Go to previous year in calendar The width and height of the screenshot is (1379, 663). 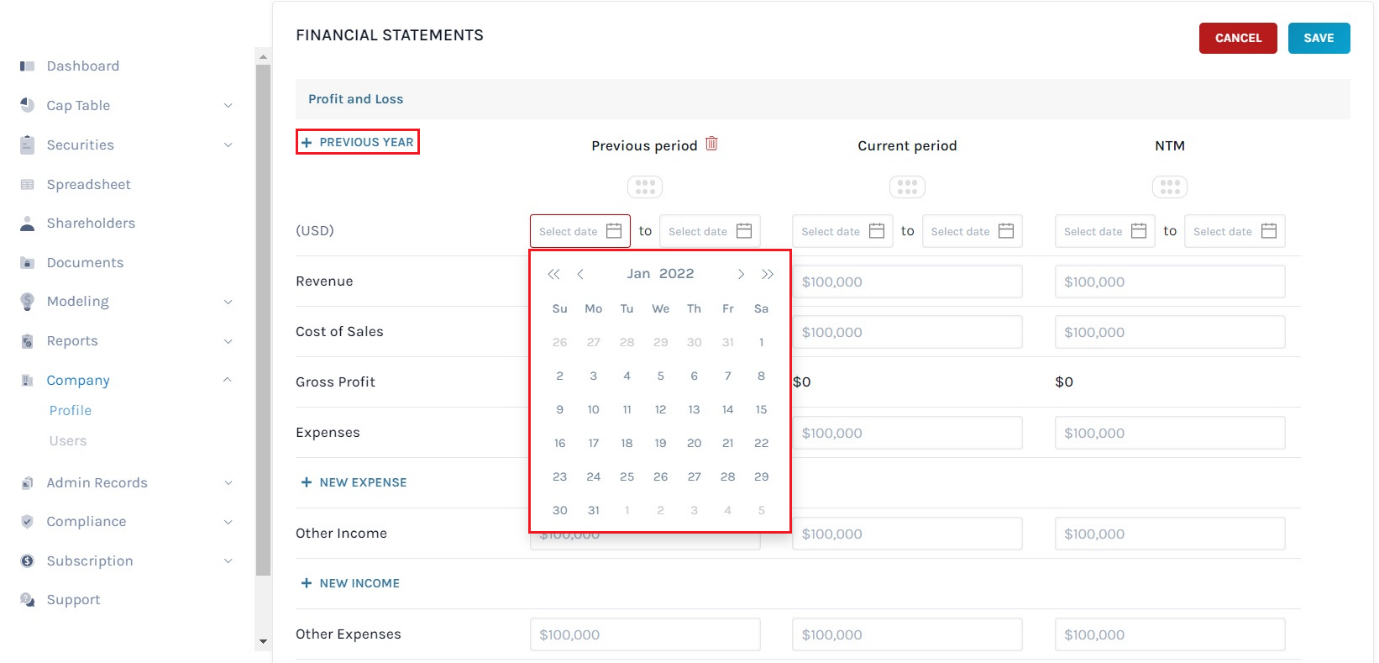(554, 274)
